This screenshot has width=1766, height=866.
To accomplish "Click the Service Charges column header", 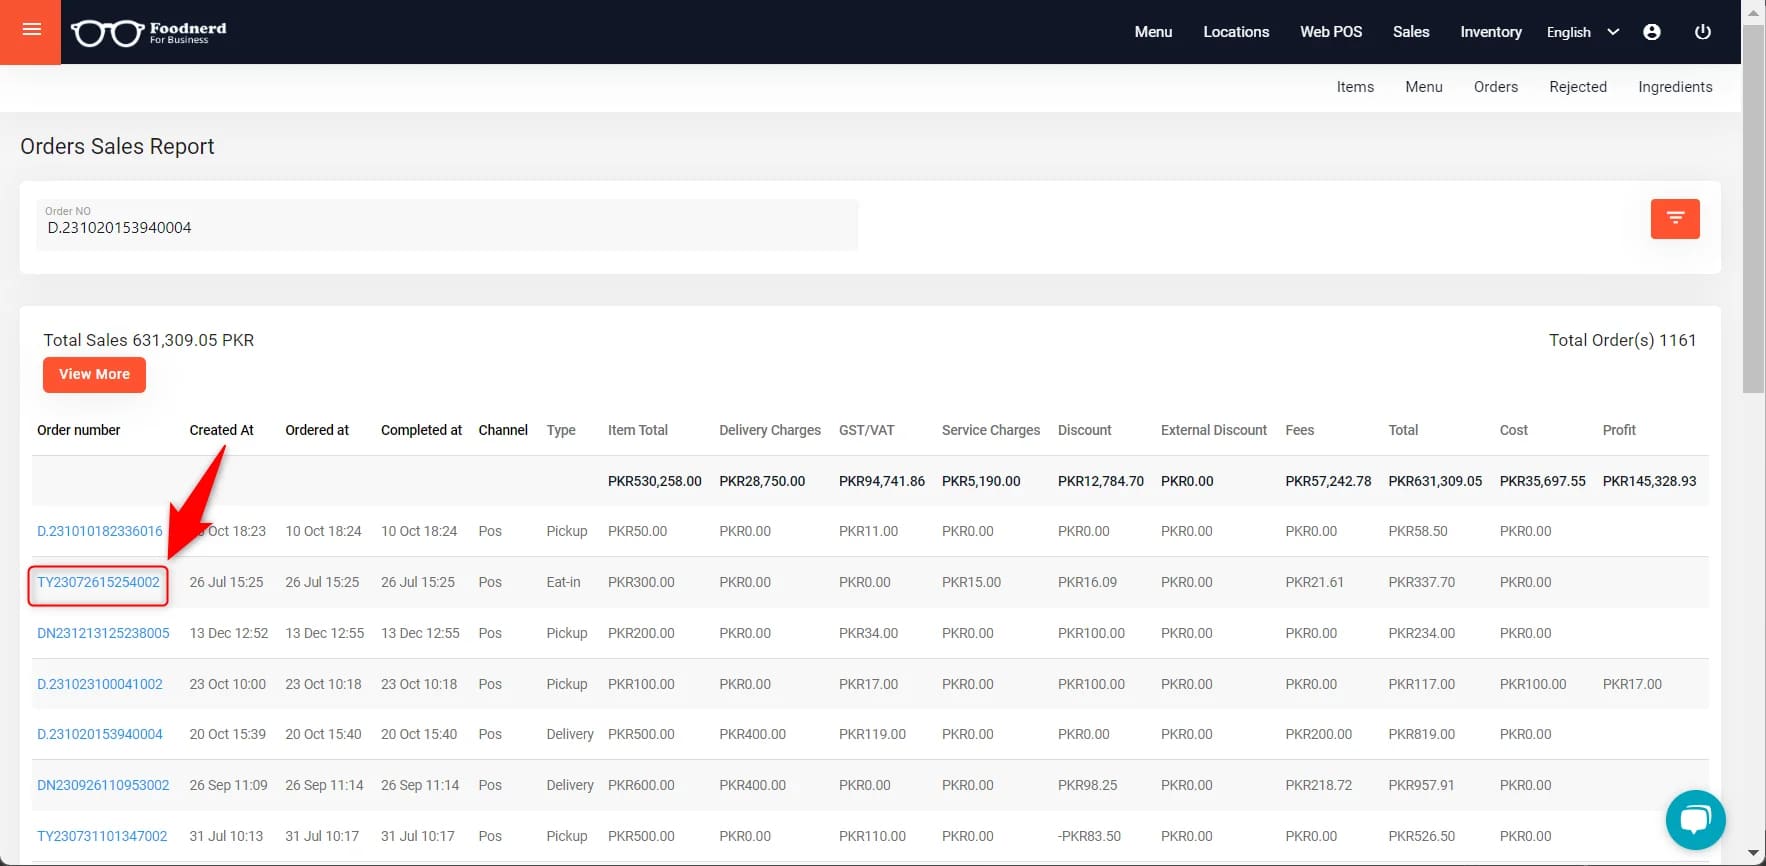I will click(991, 430).
